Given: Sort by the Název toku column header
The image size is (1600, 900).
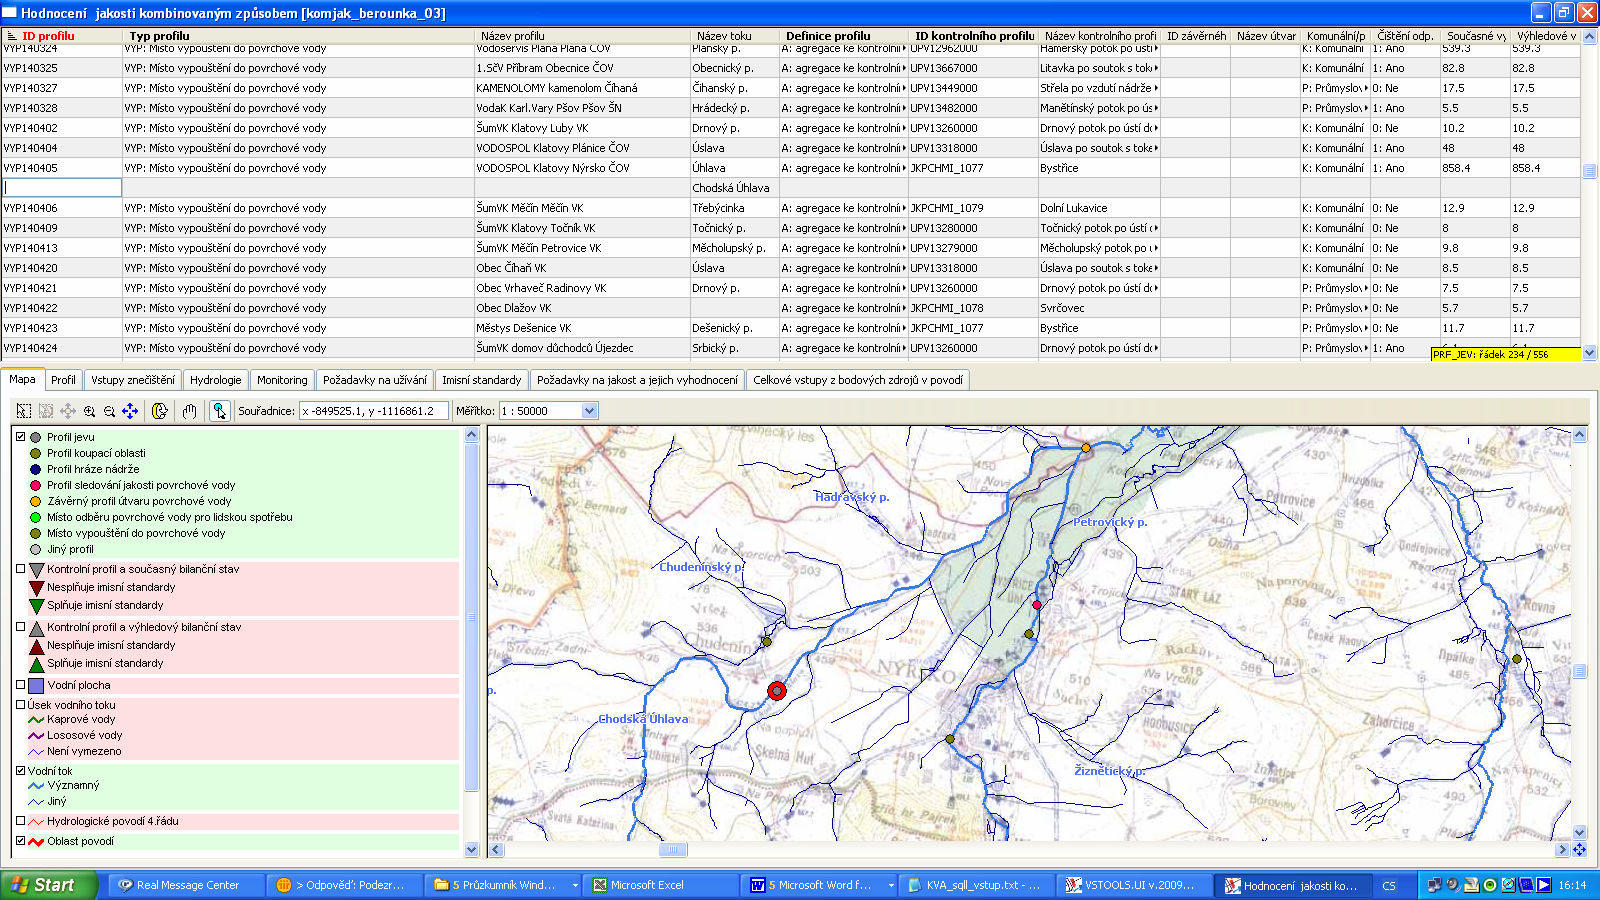Looking at the screenshot, I should click(x=734, y=36).
